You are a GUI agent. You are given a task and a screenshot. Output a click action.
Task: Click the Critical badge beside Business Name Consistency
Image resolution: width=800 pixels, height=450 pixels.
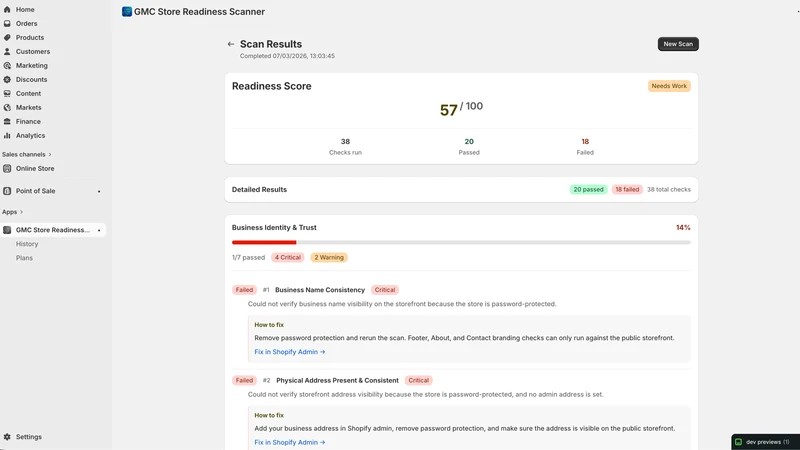tap(385, 290)
